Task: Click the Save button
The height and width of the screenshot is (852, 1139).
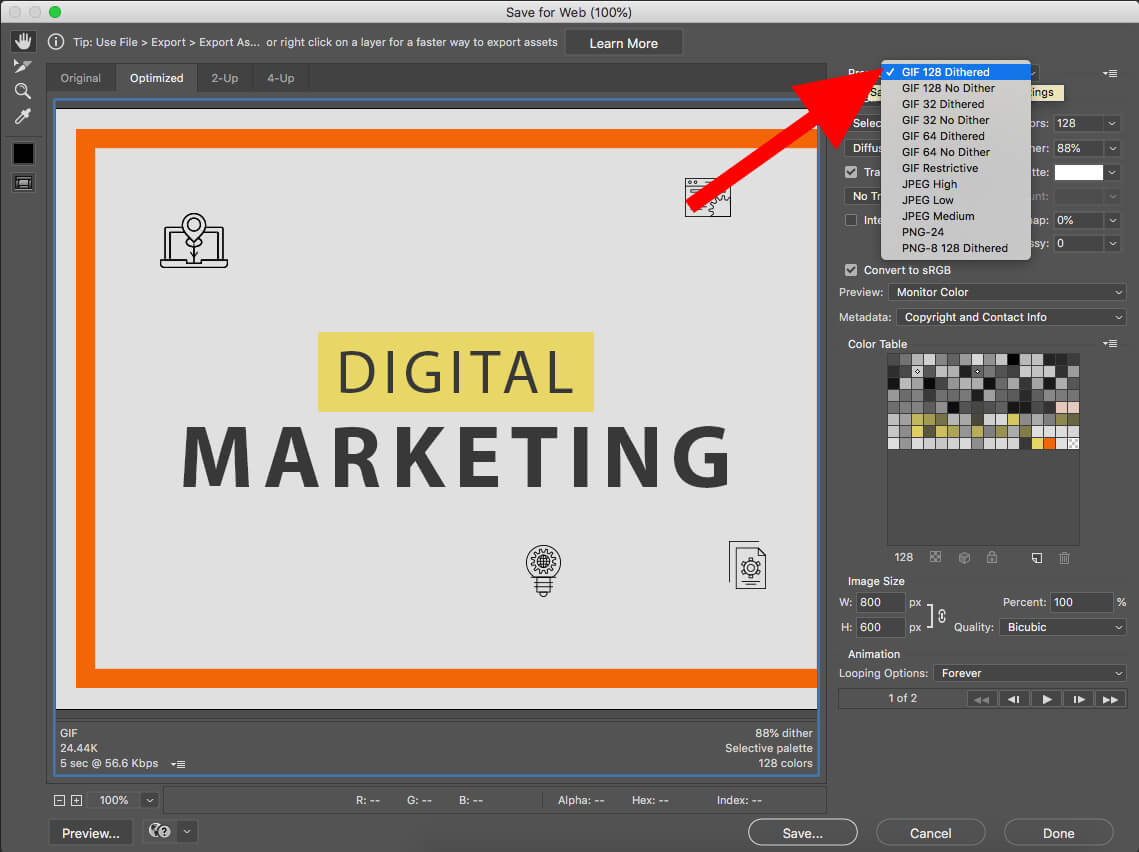Action: [802, 832]
